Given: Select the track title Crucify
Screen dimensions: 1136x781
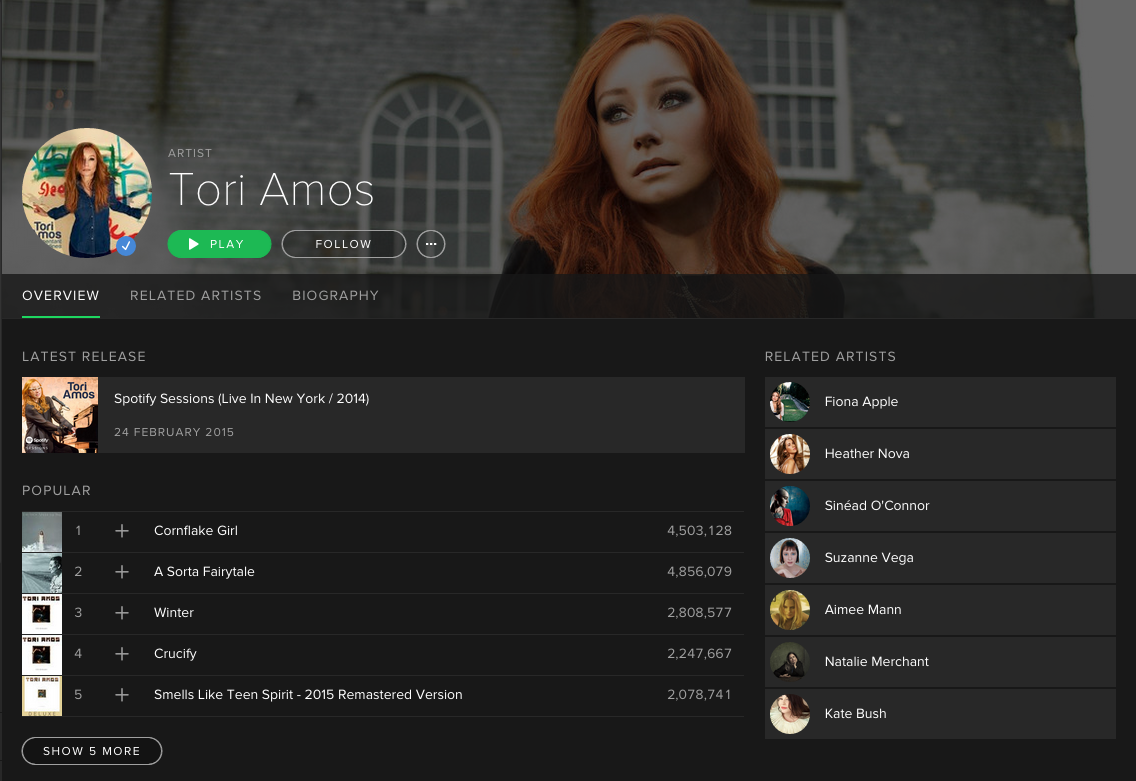Looking at the screenshot, I should (x=175, y=653).
